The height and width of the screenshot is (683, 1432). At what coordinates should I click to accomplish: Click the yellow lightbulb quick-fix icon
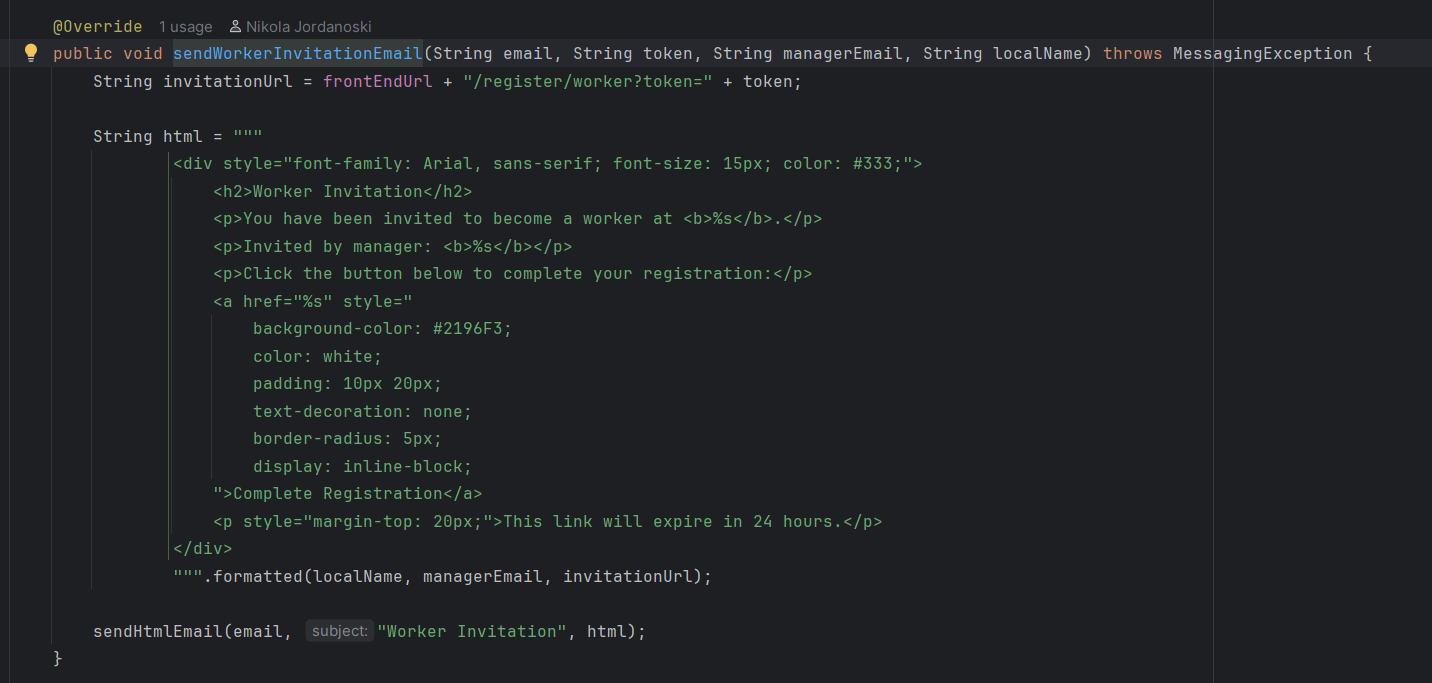pyautogui.click(x=31, y=53)
